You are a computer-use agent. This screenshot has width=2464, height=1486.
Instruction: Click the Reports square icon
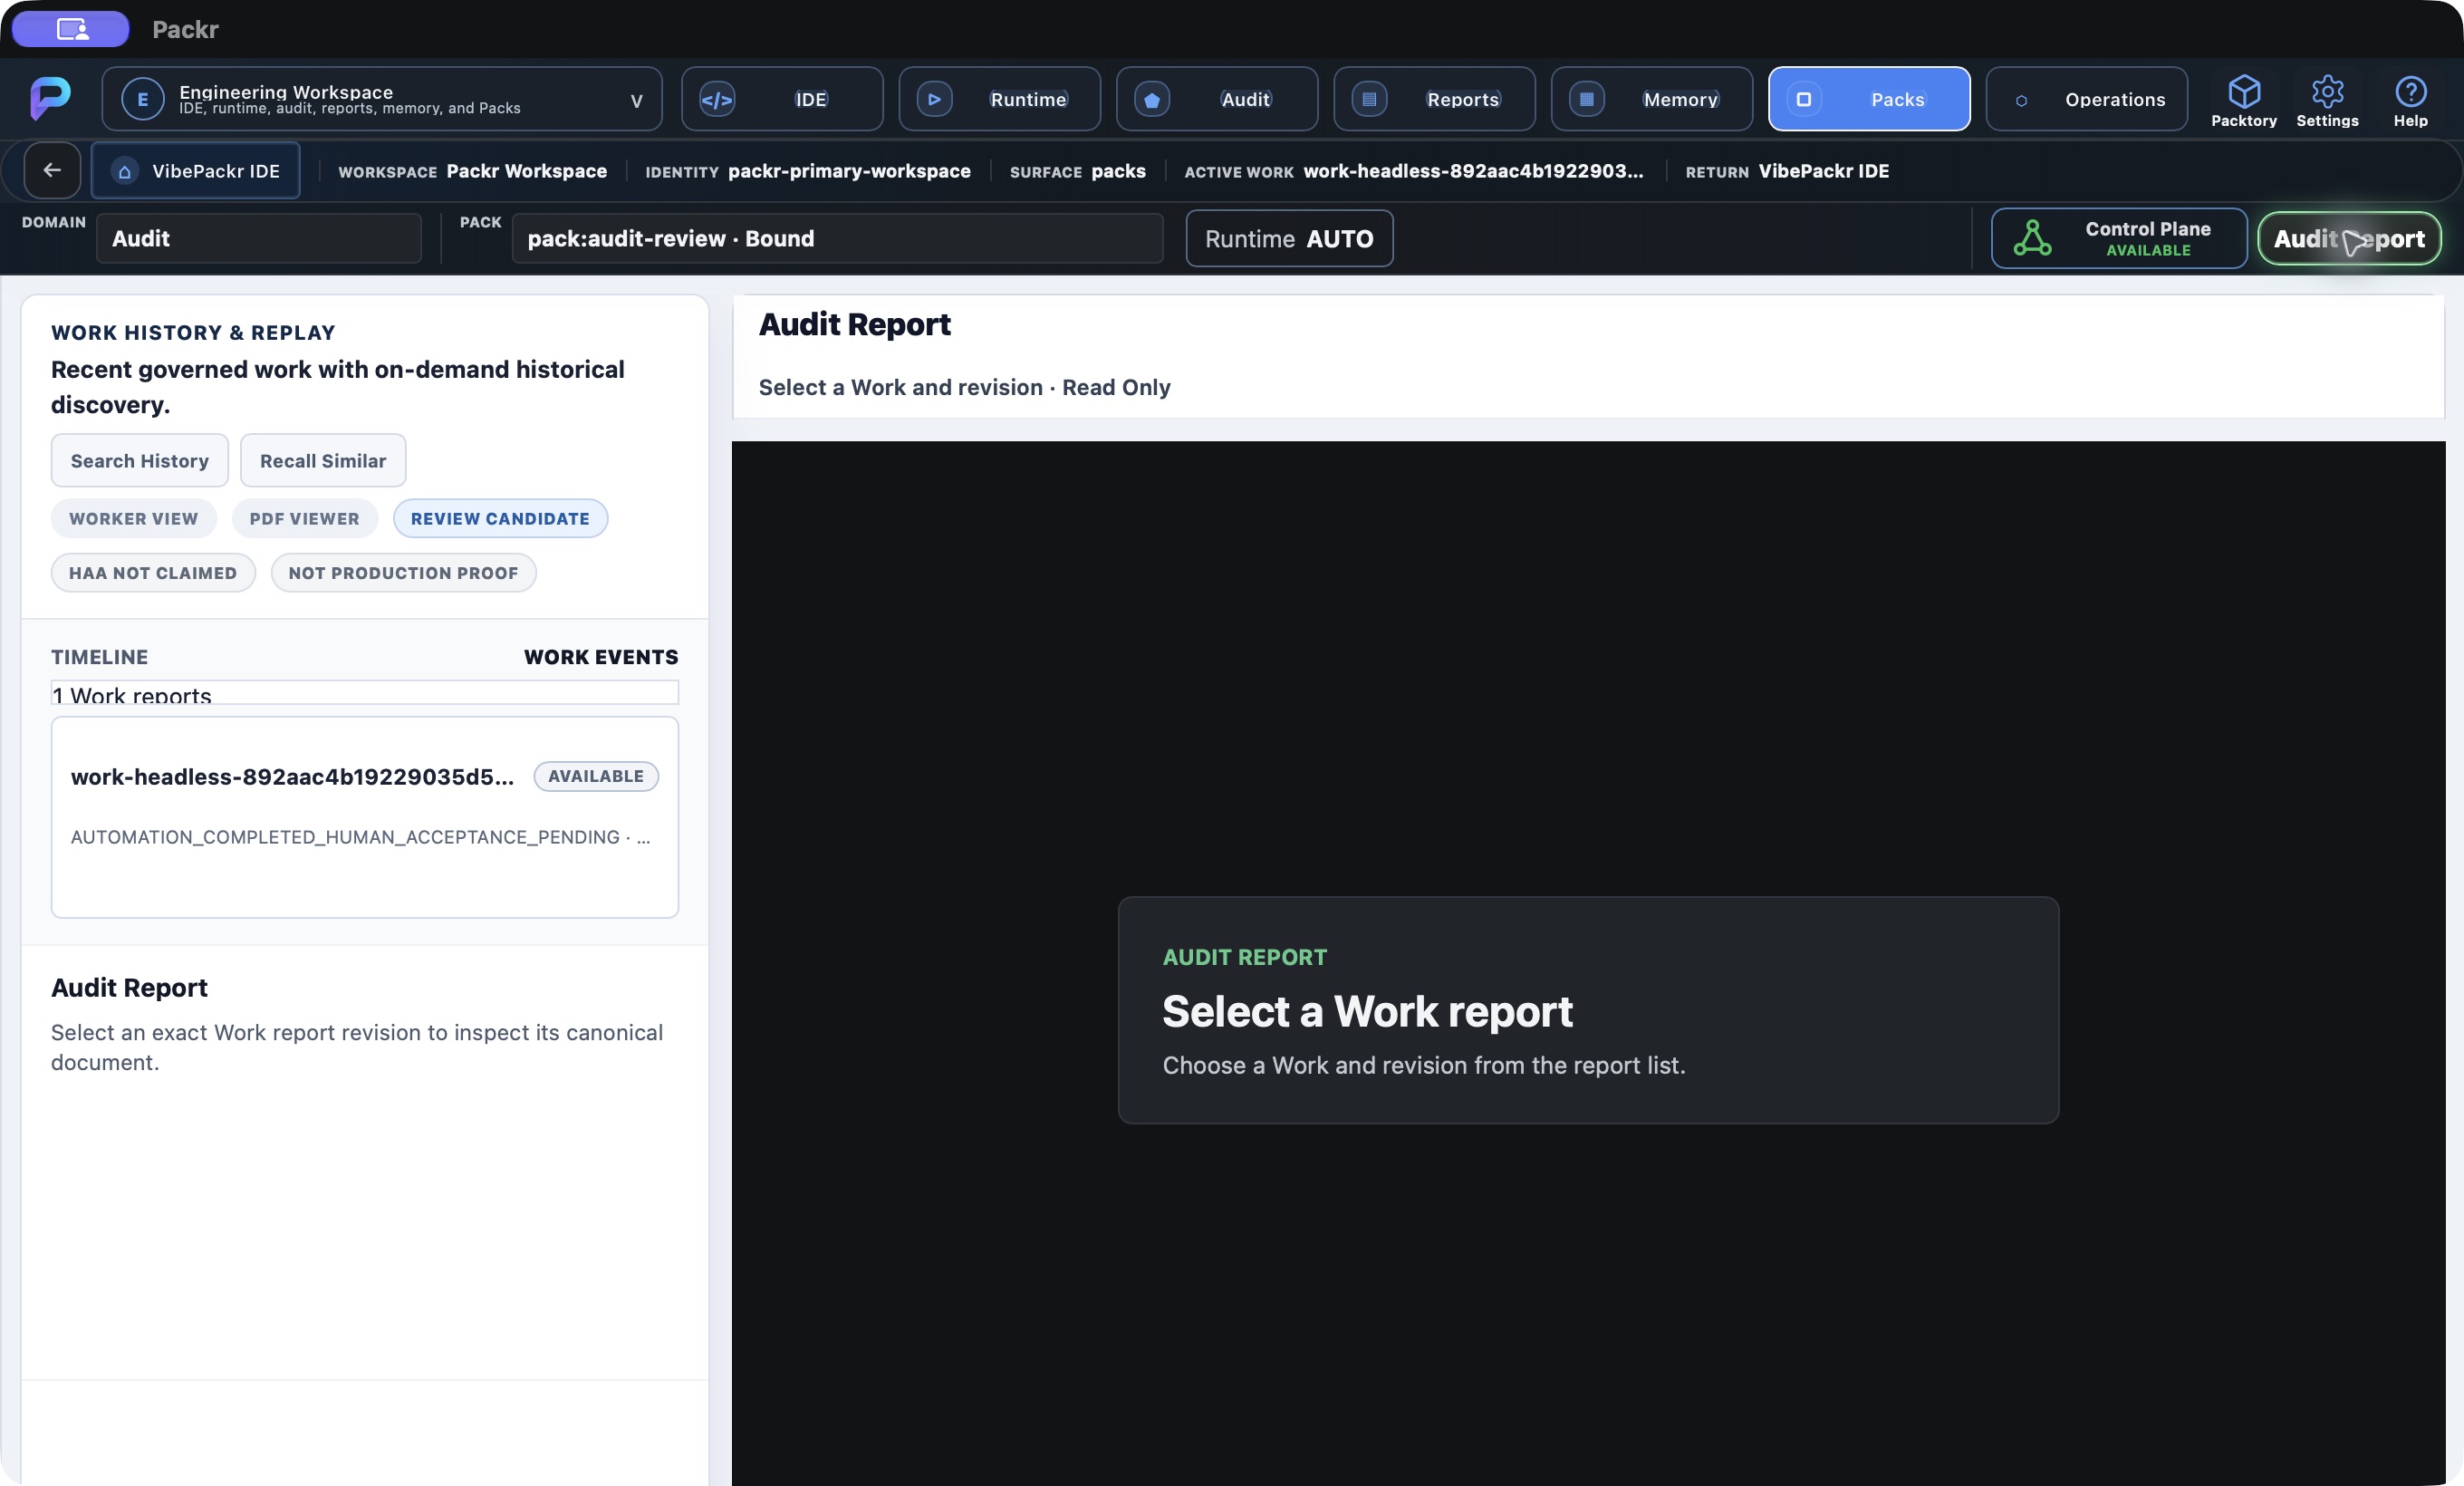tap(1369, 99)
